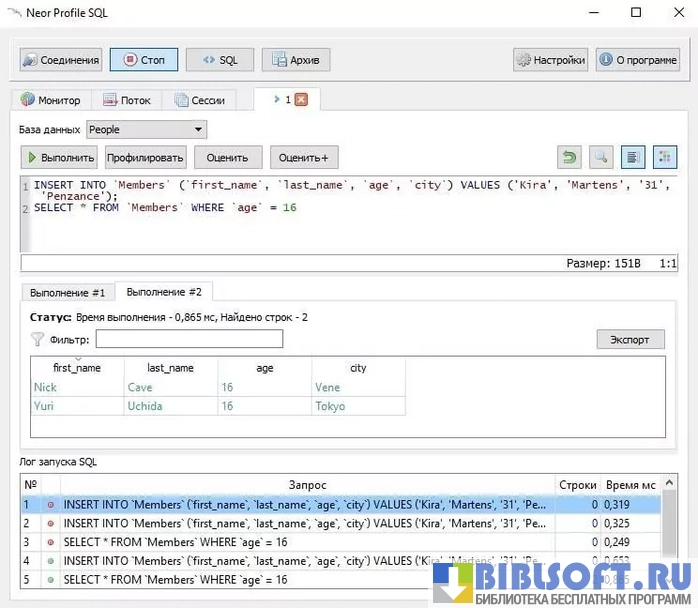Click green status icon in log row 5
This screenshot has width=698, height=608.
click(50, 580)
